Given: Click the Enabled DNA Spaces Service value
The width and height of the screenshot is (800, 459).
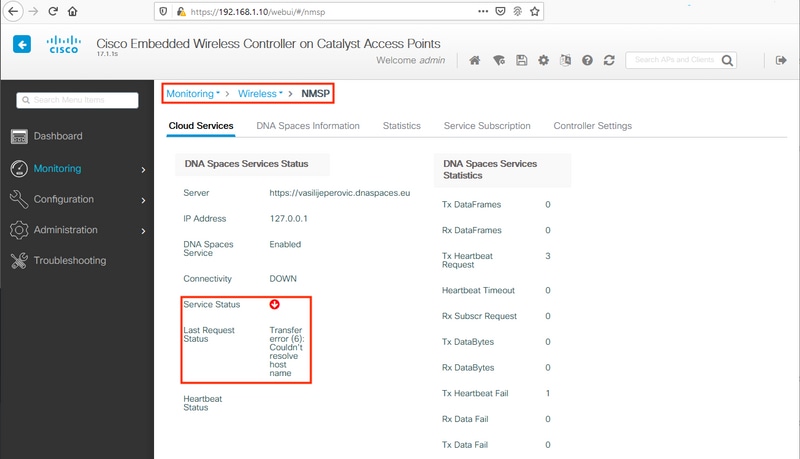Looking at the screenshot, I should 285,244.
